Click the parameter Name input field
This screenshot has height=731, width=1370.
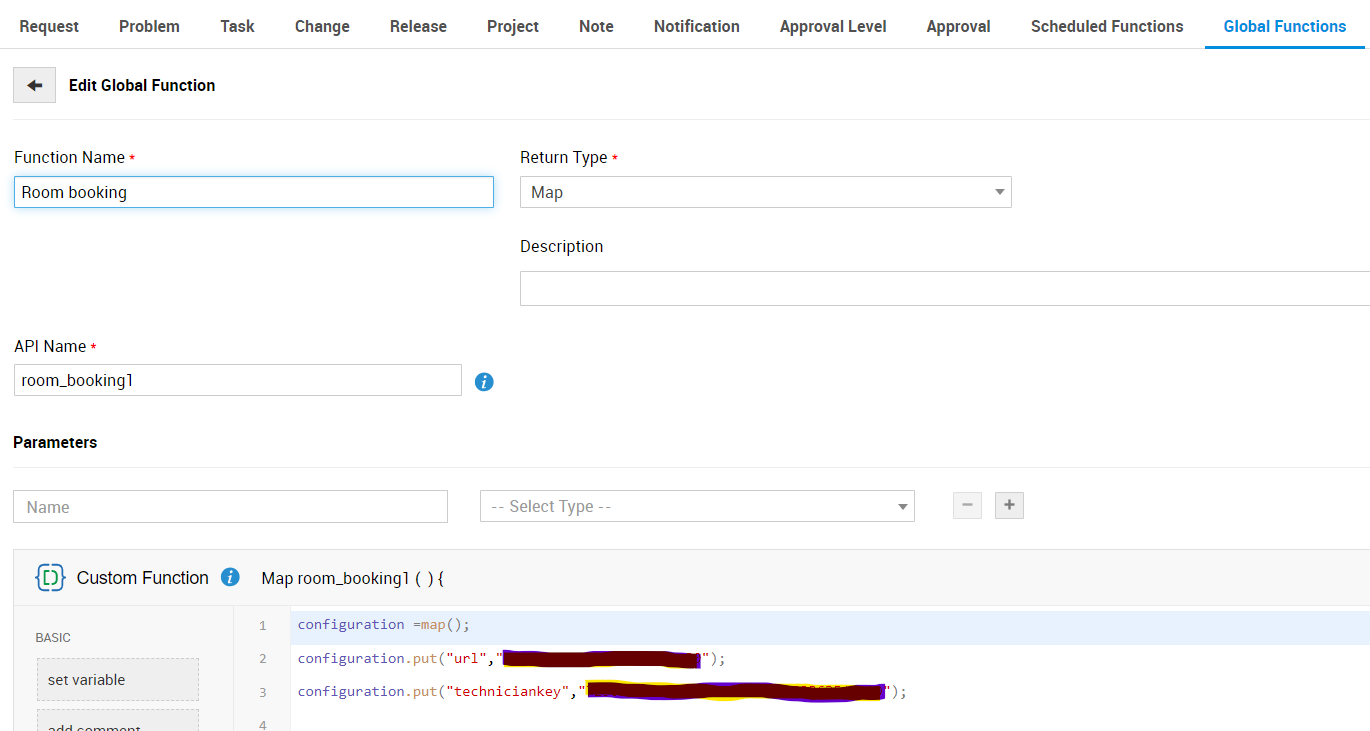(x=230, y=506)
